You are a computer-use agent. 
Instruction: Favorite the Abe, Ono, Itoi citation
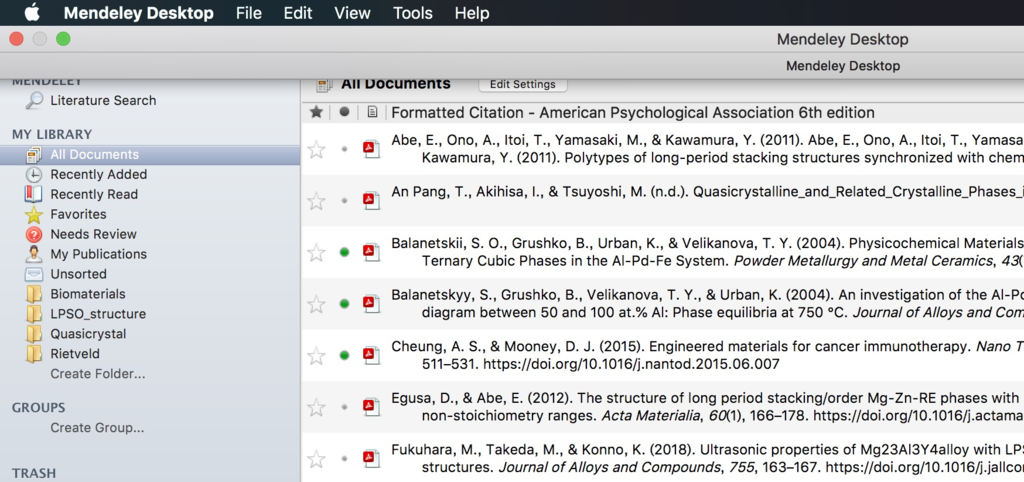tap(316, 150)
